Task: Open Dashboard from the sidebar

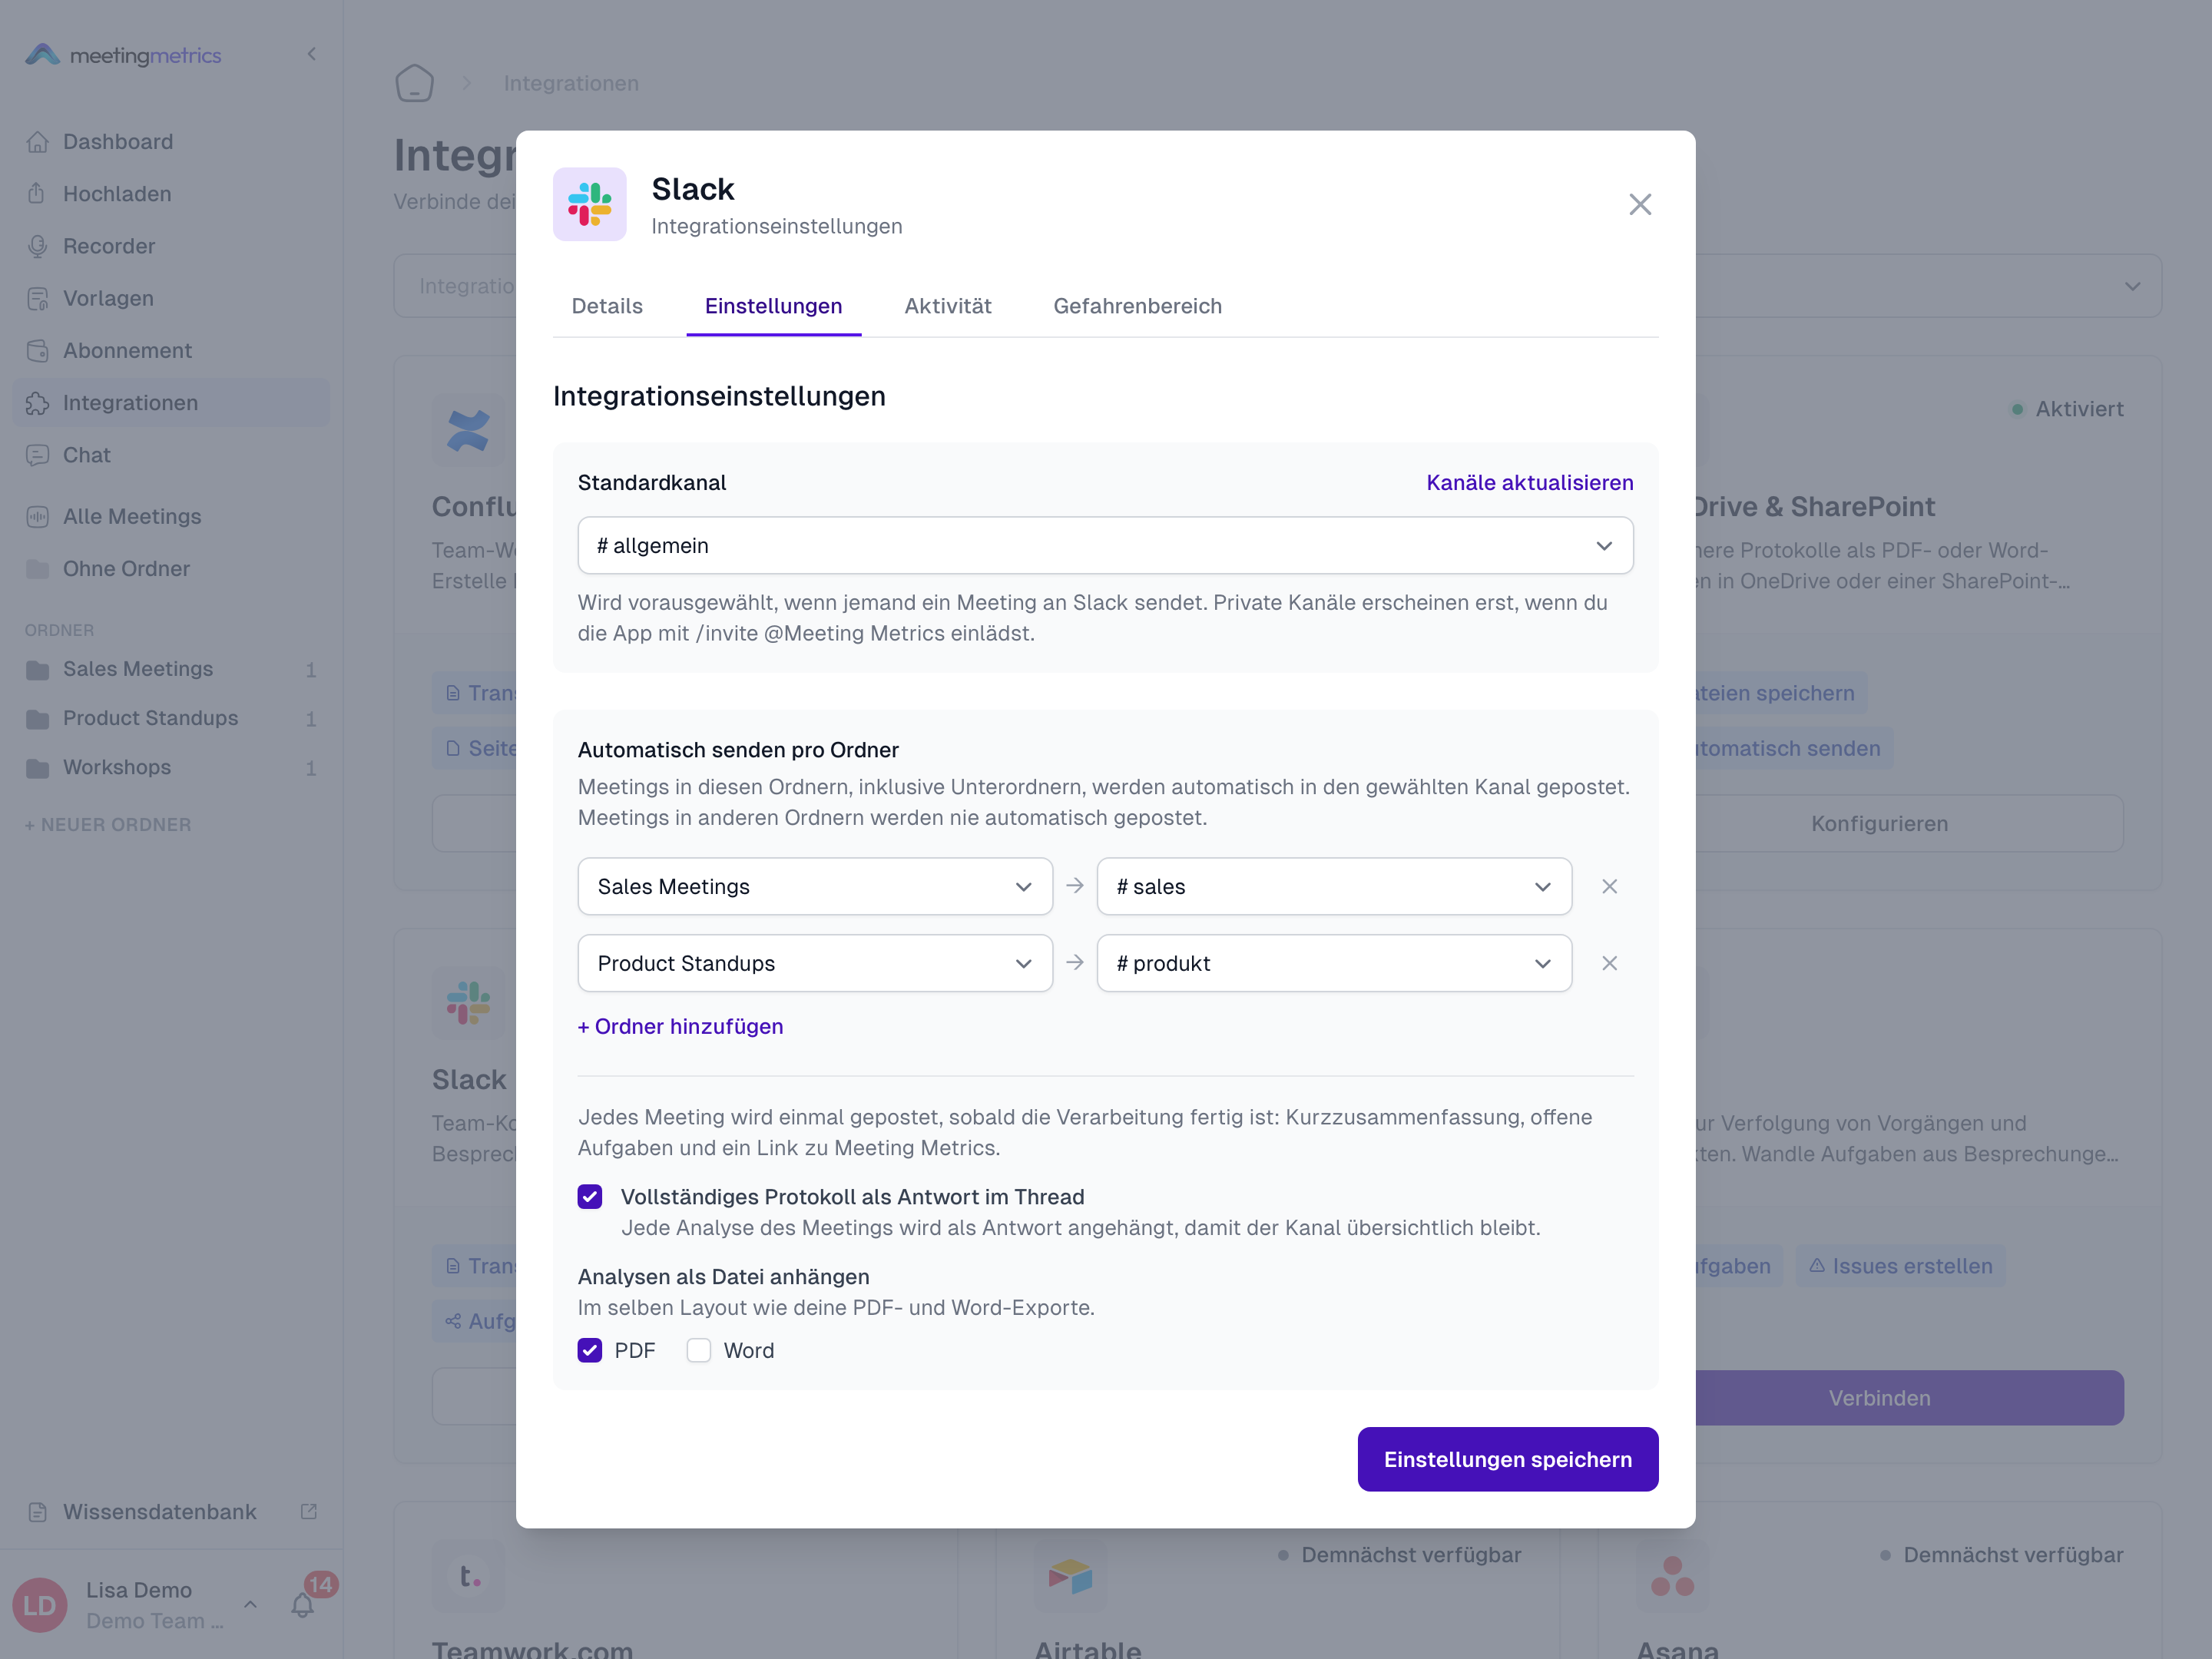Action: click(171, 142)
